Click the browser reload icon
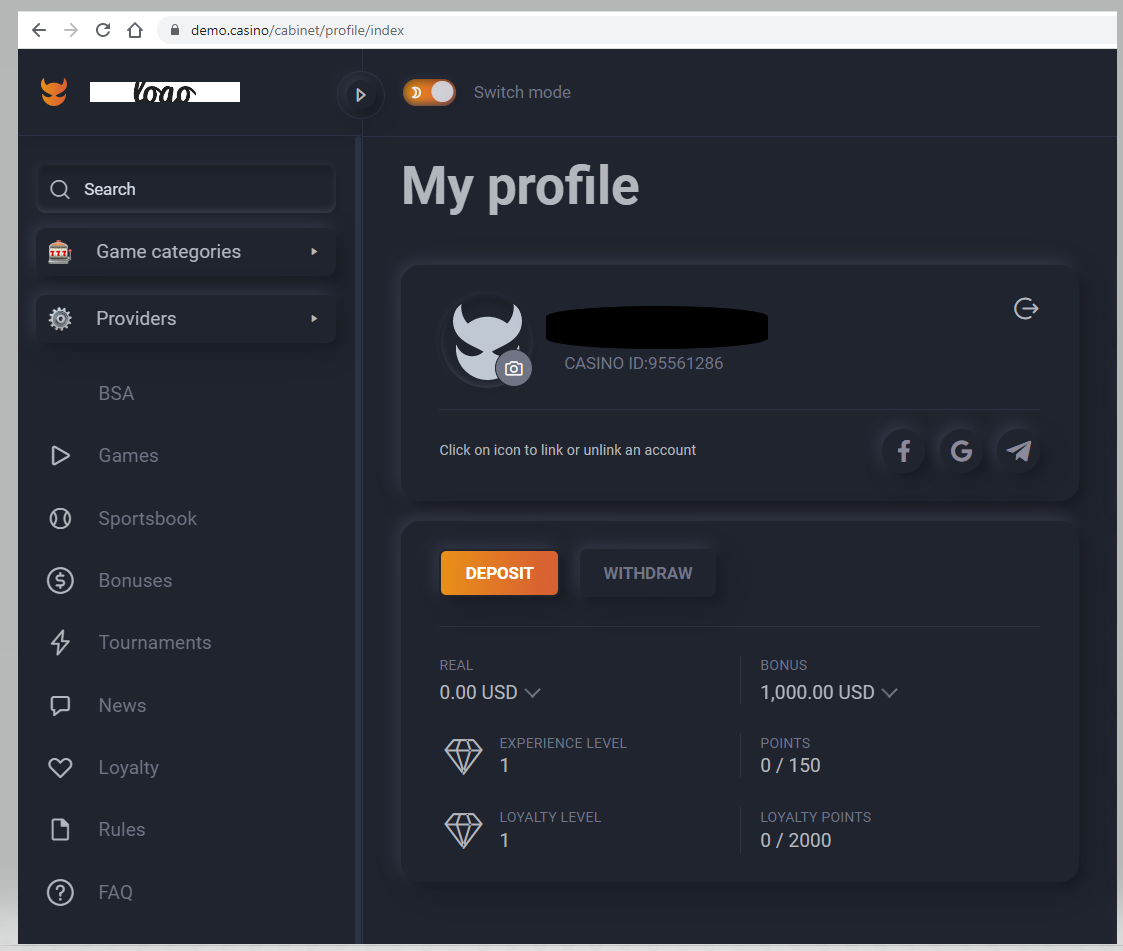The image size is (1123, 951). click(102, 30)
